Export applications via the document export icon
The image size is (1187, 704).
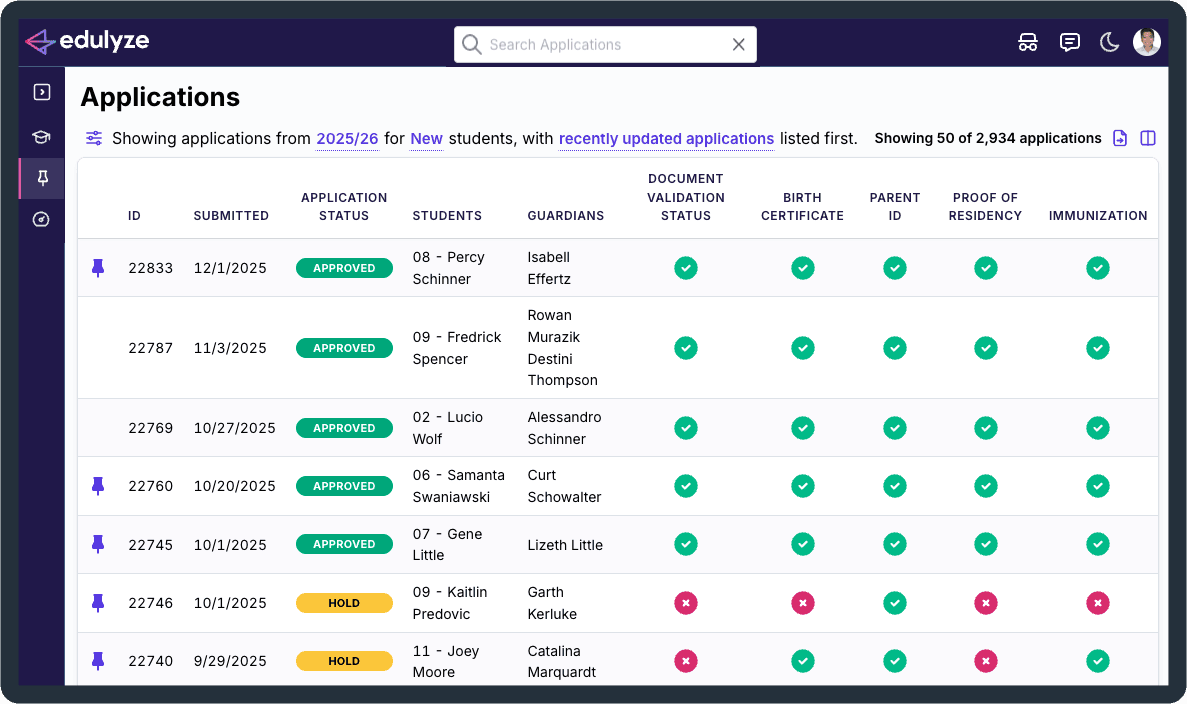1120,138
